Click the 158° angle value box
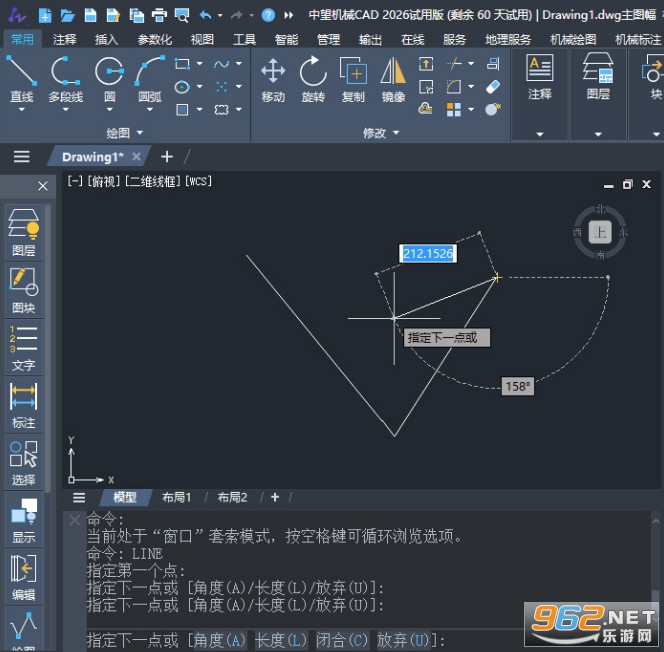The image size is (664, 652). [517, 387]
